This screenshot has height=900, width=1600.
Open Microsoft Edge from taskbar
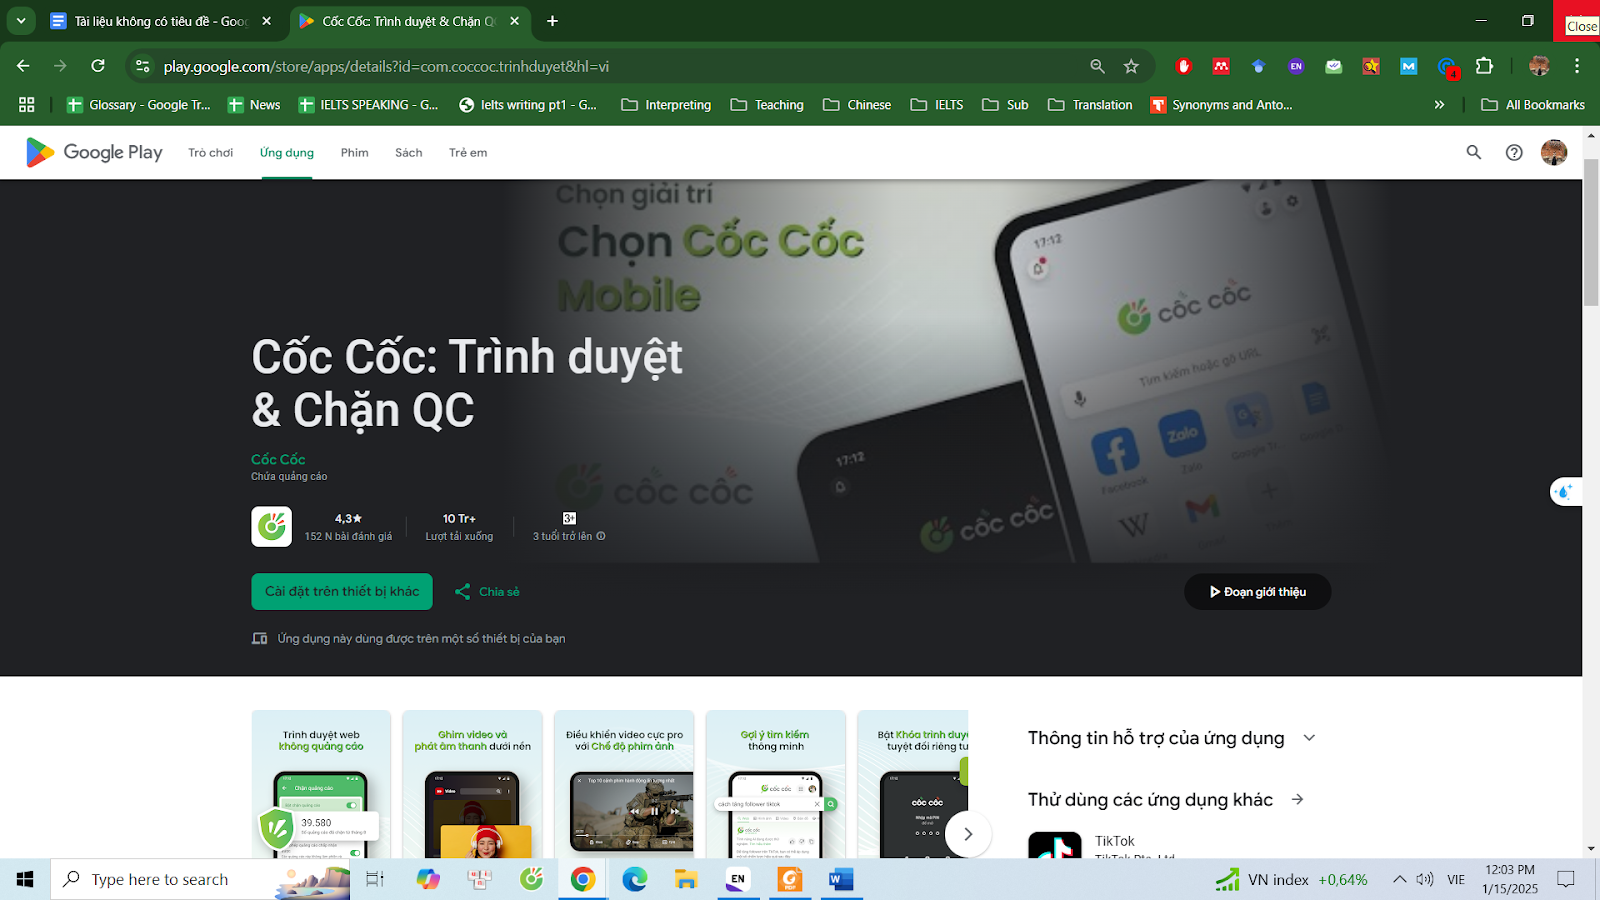coord(634,879)
